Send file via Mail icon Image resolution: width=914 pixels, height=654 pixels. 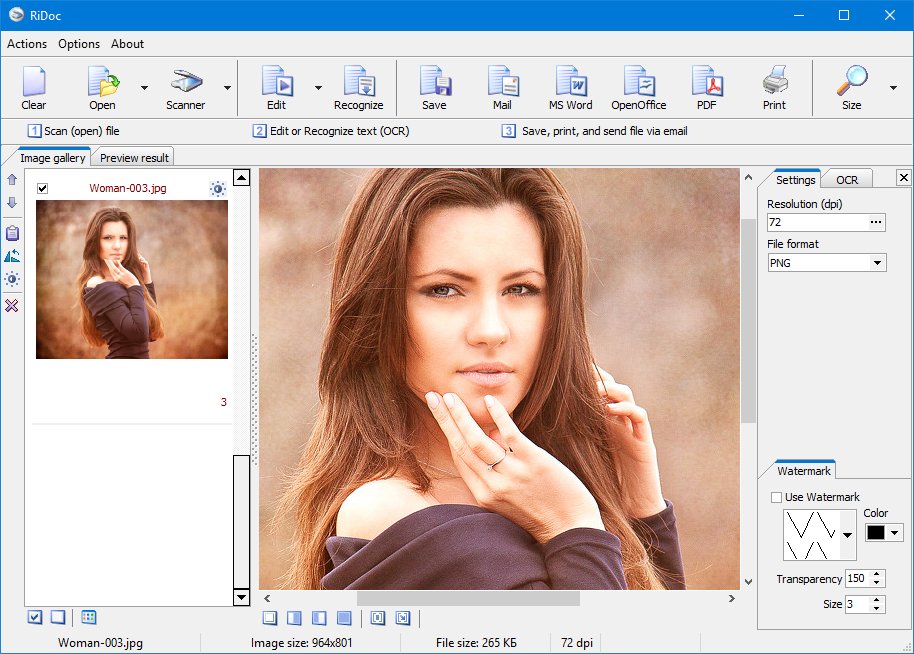pyautogui.click(x=502, y=87)
